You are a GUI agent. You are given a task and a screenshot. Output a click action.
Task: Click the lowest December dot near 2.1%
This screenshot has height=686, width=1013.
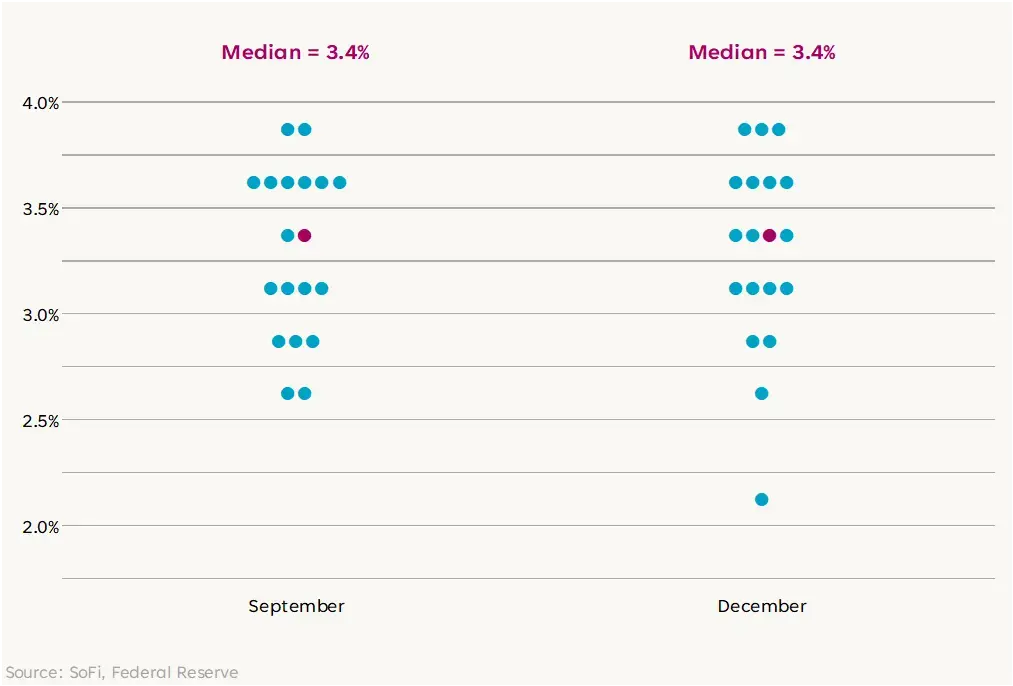pos(761,499)
